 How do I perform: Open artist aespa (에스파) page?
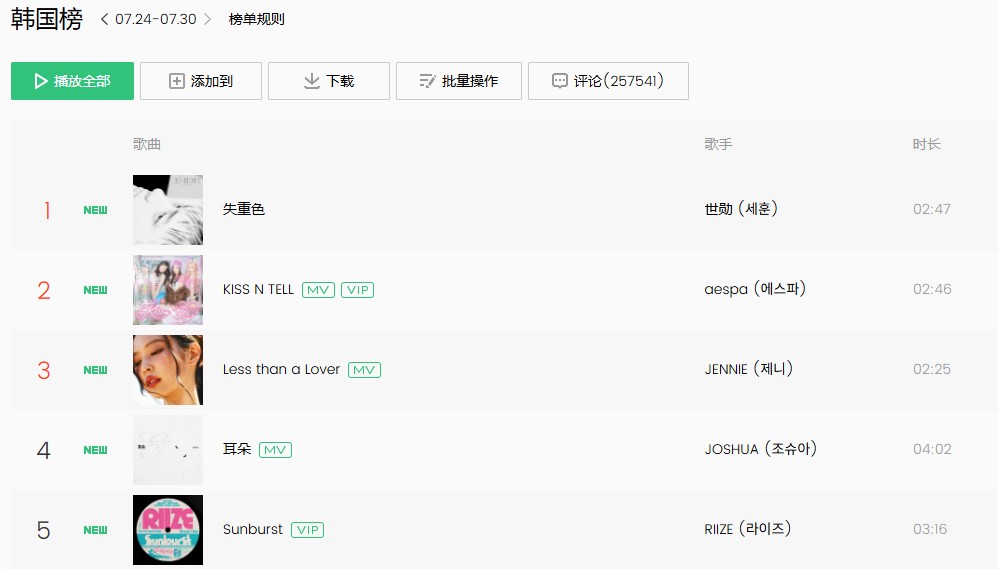755,289
